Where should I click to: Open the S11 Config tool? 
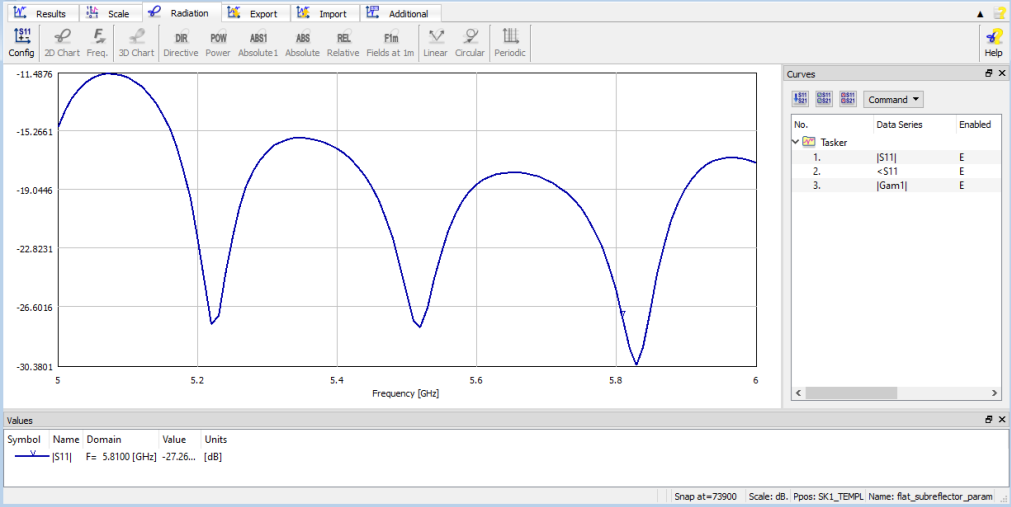click(21, 43)
